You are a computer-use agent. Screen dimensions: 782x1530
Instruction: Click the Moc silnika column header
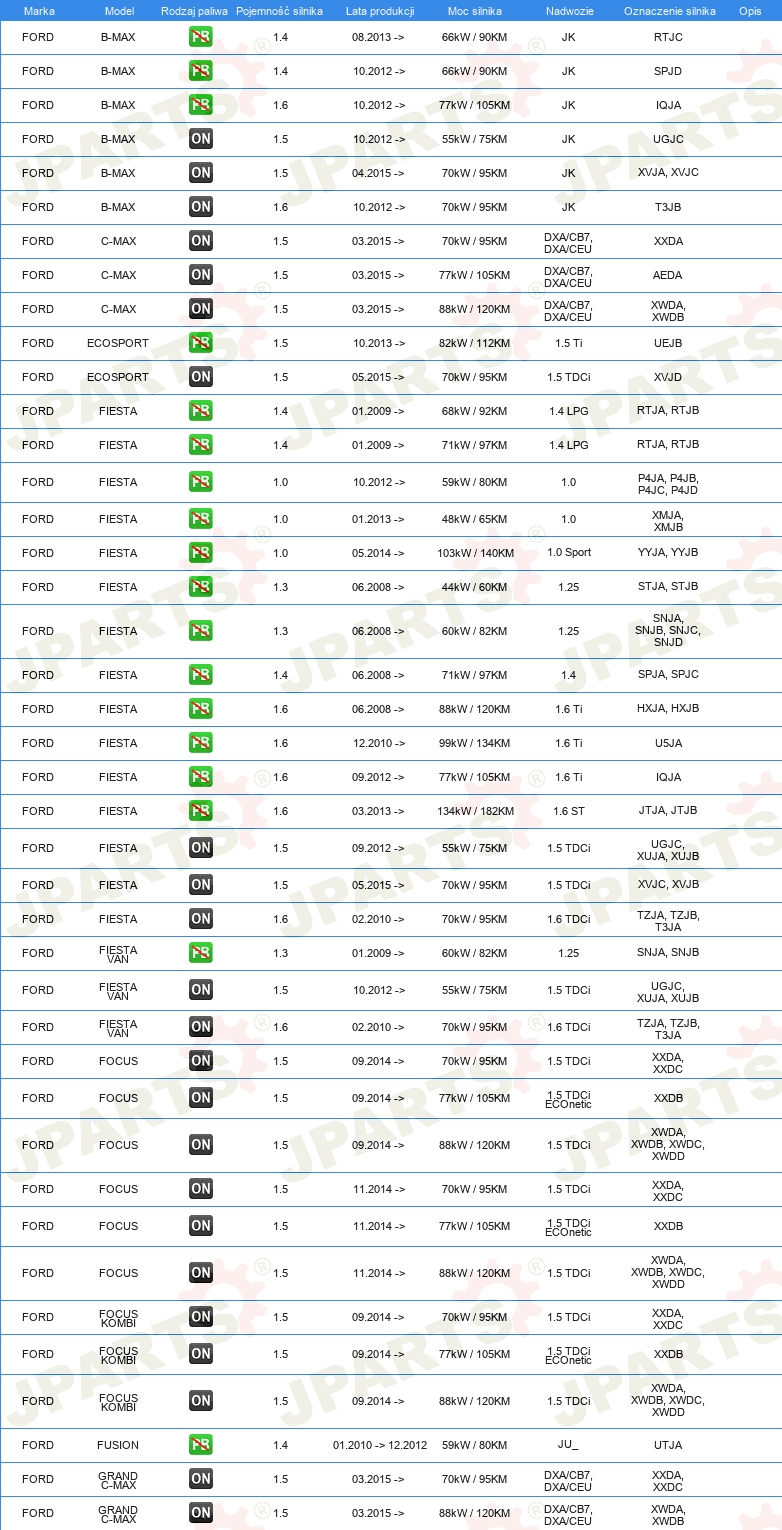point(475,10)
